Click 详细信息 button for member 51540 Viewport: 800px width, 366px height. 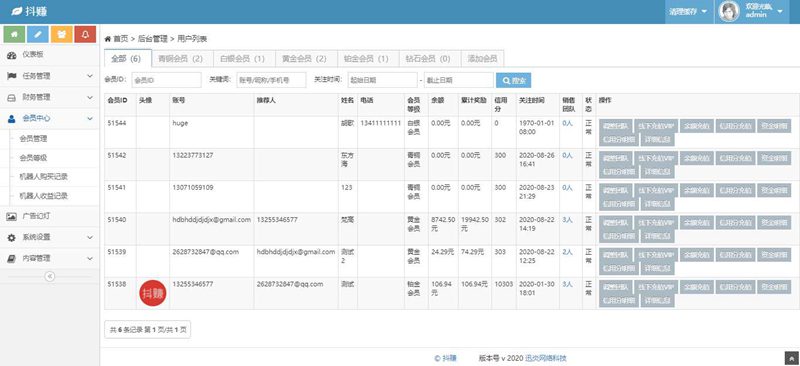click(x=657, y=236)
